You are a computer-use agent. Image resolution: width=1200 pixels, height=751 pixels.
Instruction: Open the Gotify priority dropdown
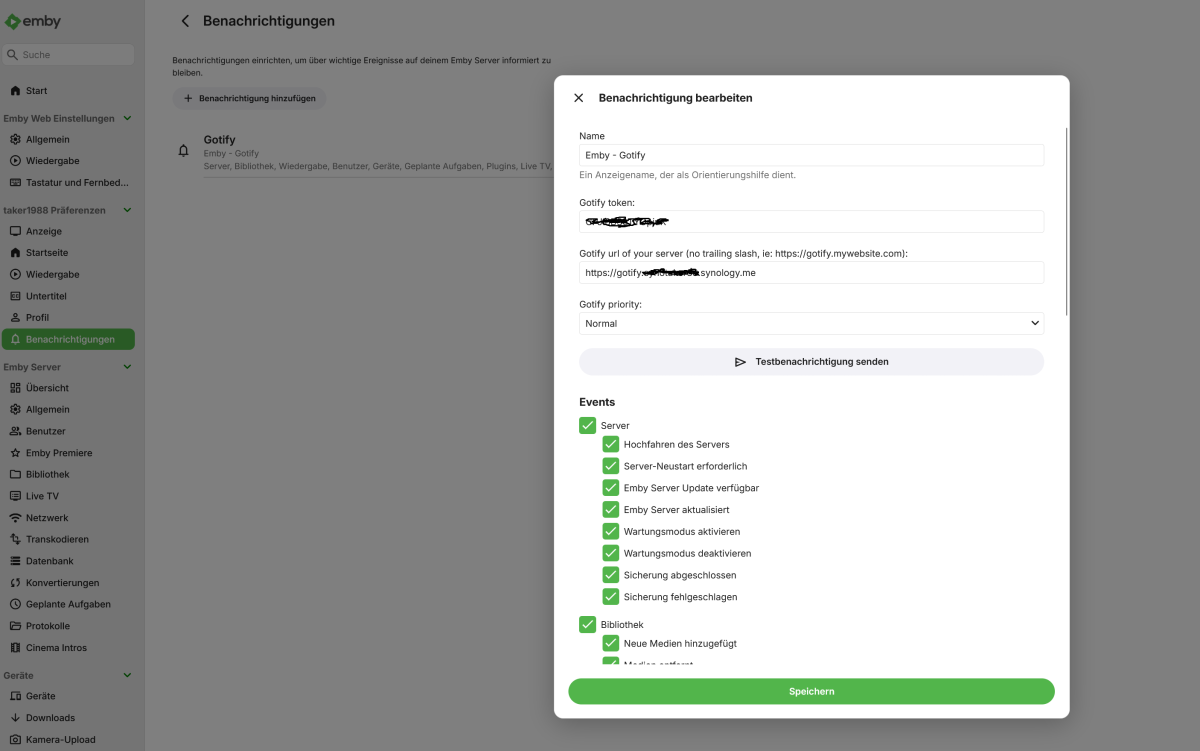[x=811, y=323]
